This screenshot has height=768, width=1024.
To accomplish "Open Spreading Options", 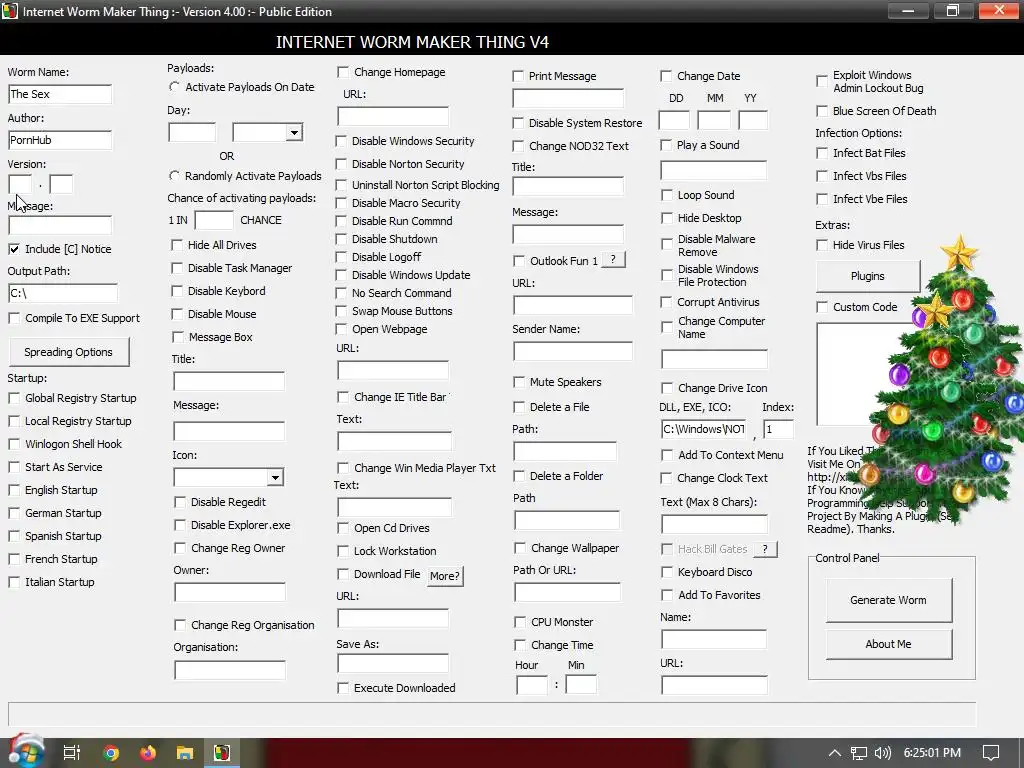I will pos(69,352).
